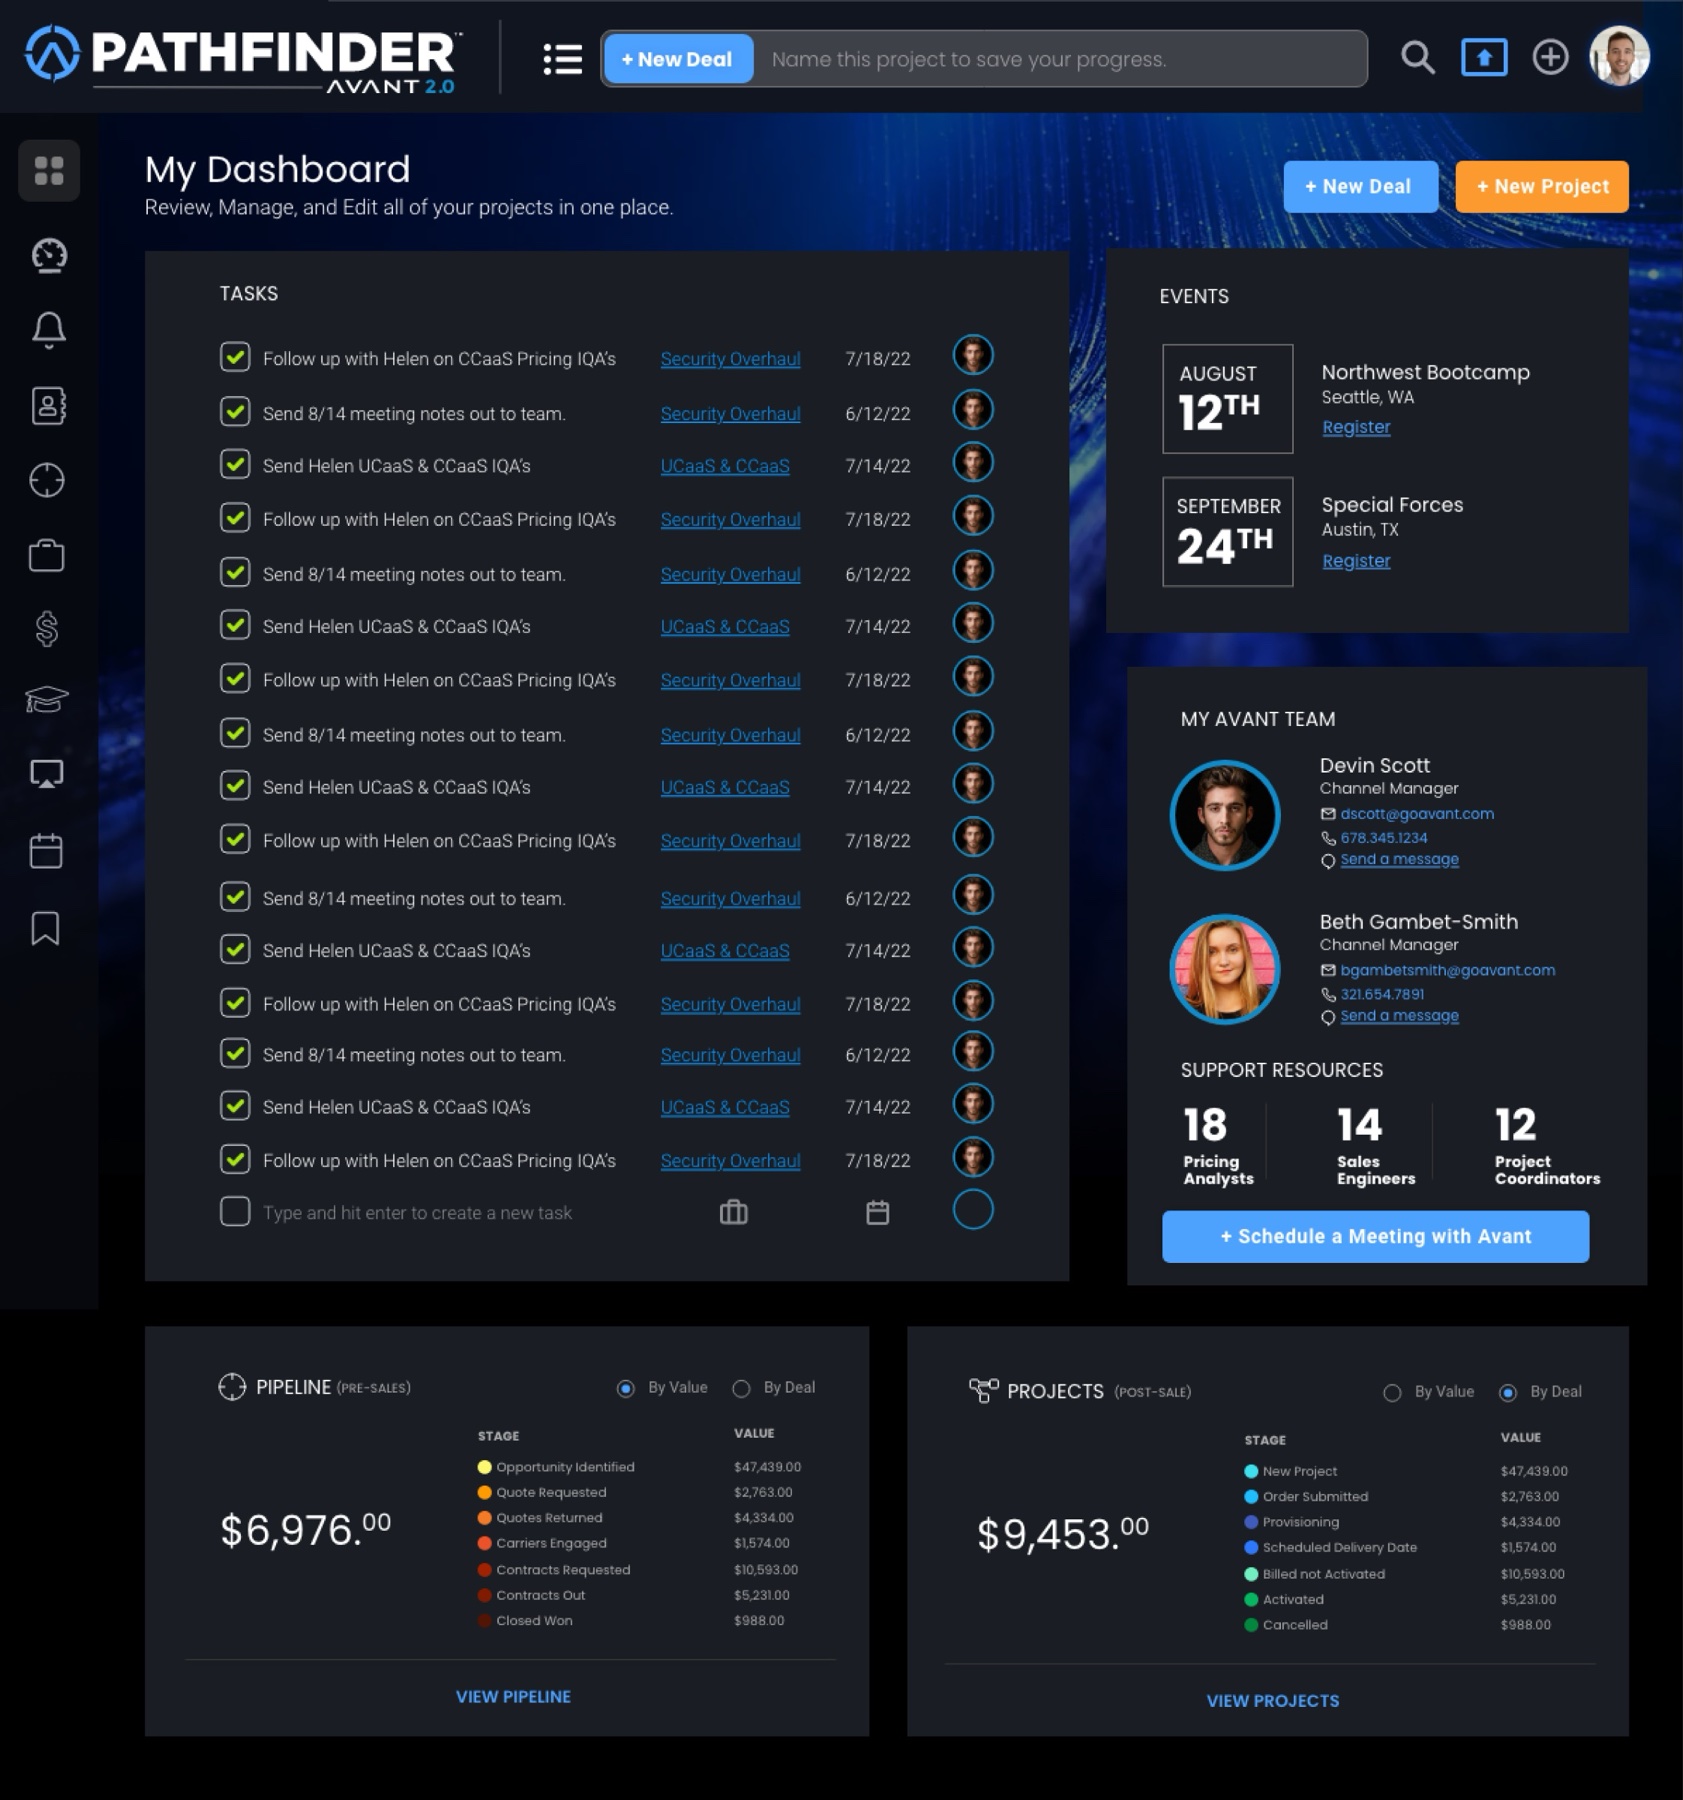Assign new task using empty circle avatar

(972, 1210)
